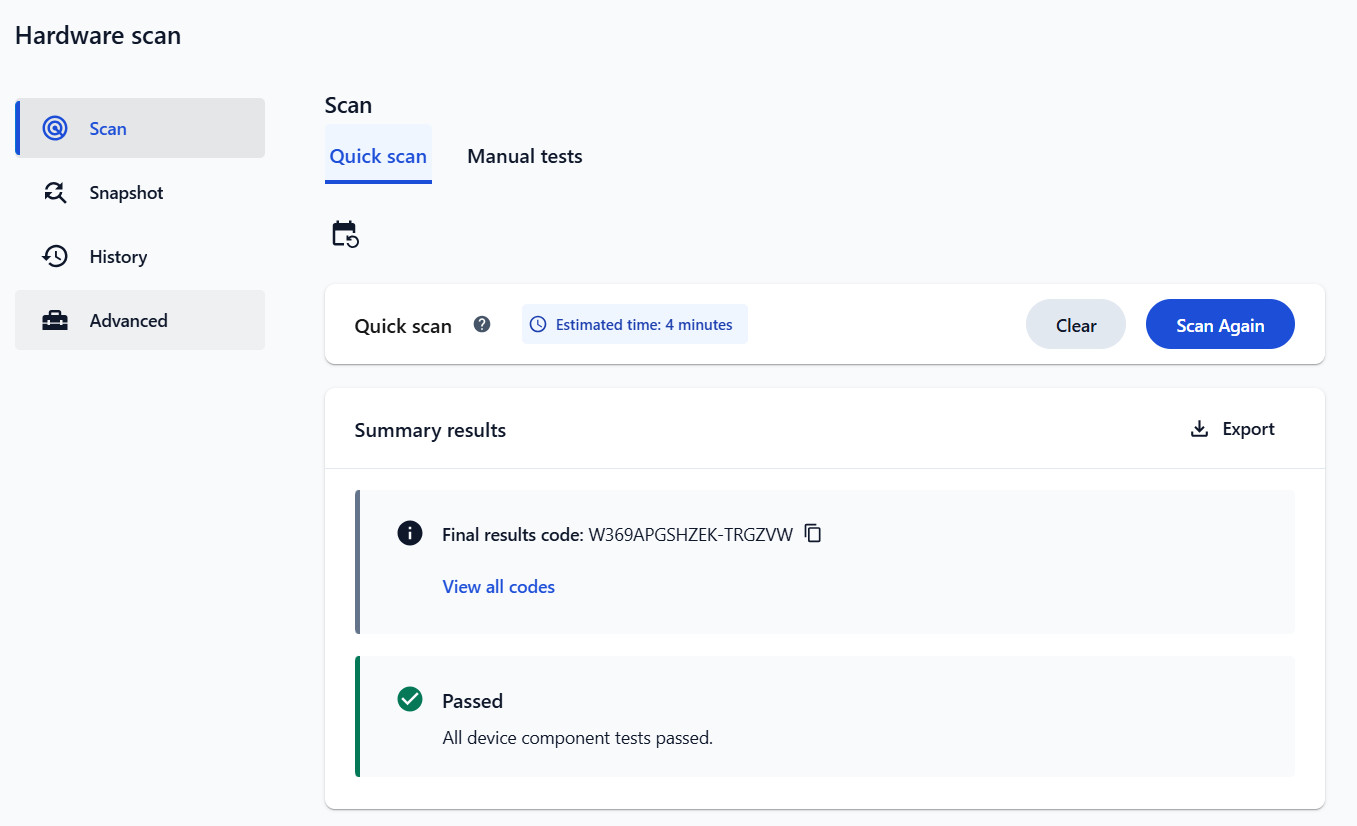Click the Clear button
This screenshot has height=826, width=1357.
pos(1076,324)
